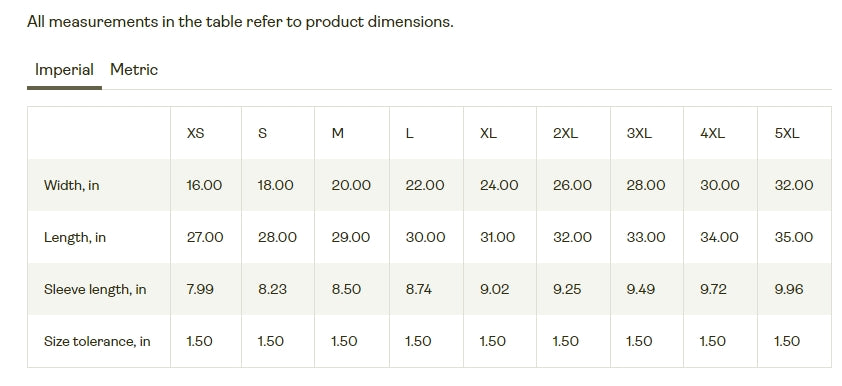The image size is (842, 386).
Task: Click the 16.00 width value for XS
Action: point(204,185)
